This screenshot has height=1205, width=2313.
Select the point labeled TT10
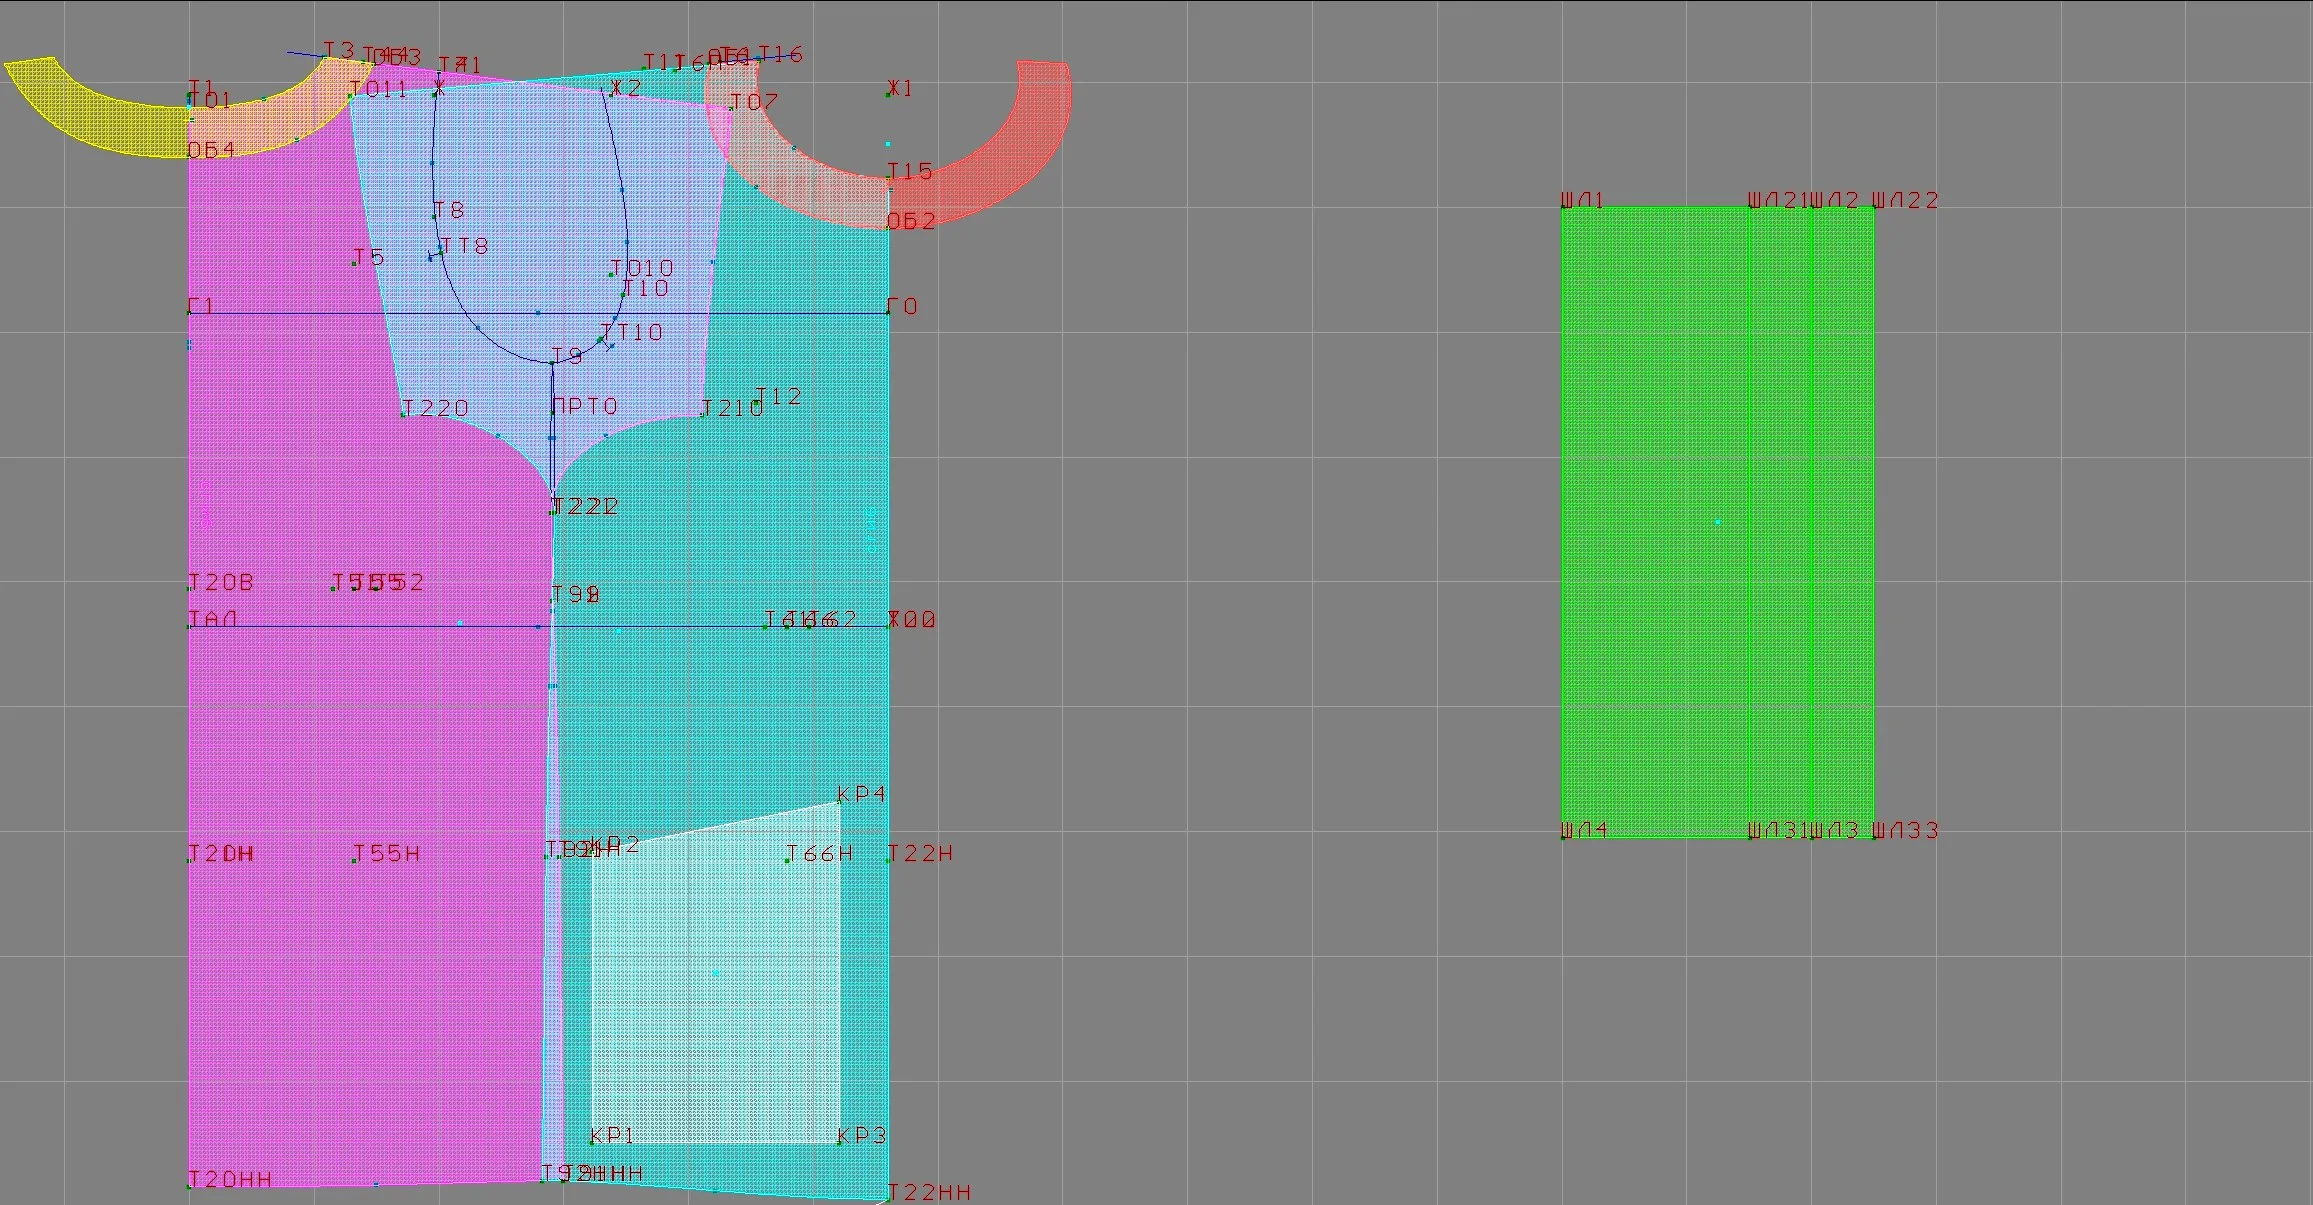(x=631, y=332)
